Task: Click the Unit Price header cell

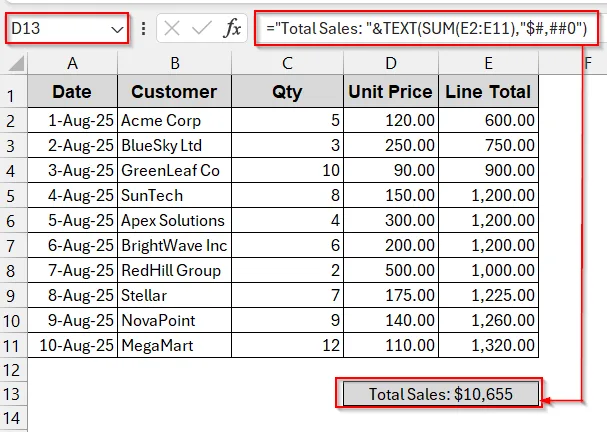Action: [x=391, y=91]
